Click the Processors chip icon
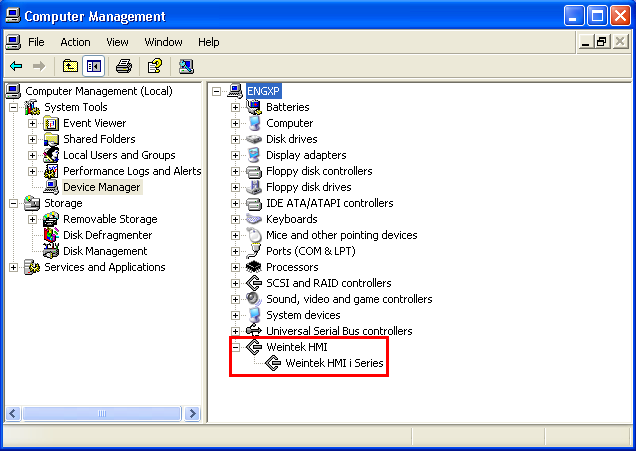Viewport: 636px width, 451px height. tap(254, 267)
